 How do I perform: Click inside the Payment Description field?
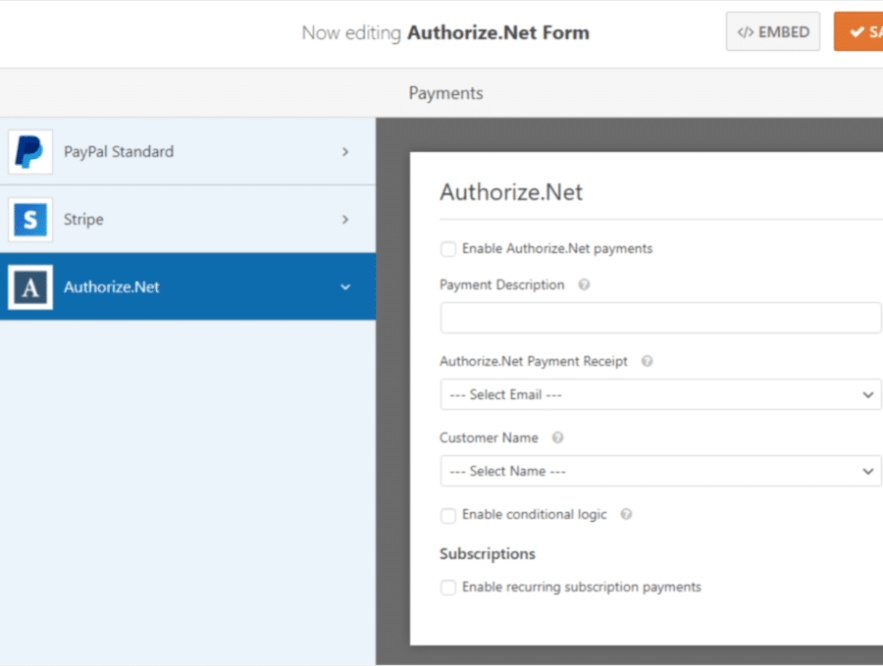(660, 317)
